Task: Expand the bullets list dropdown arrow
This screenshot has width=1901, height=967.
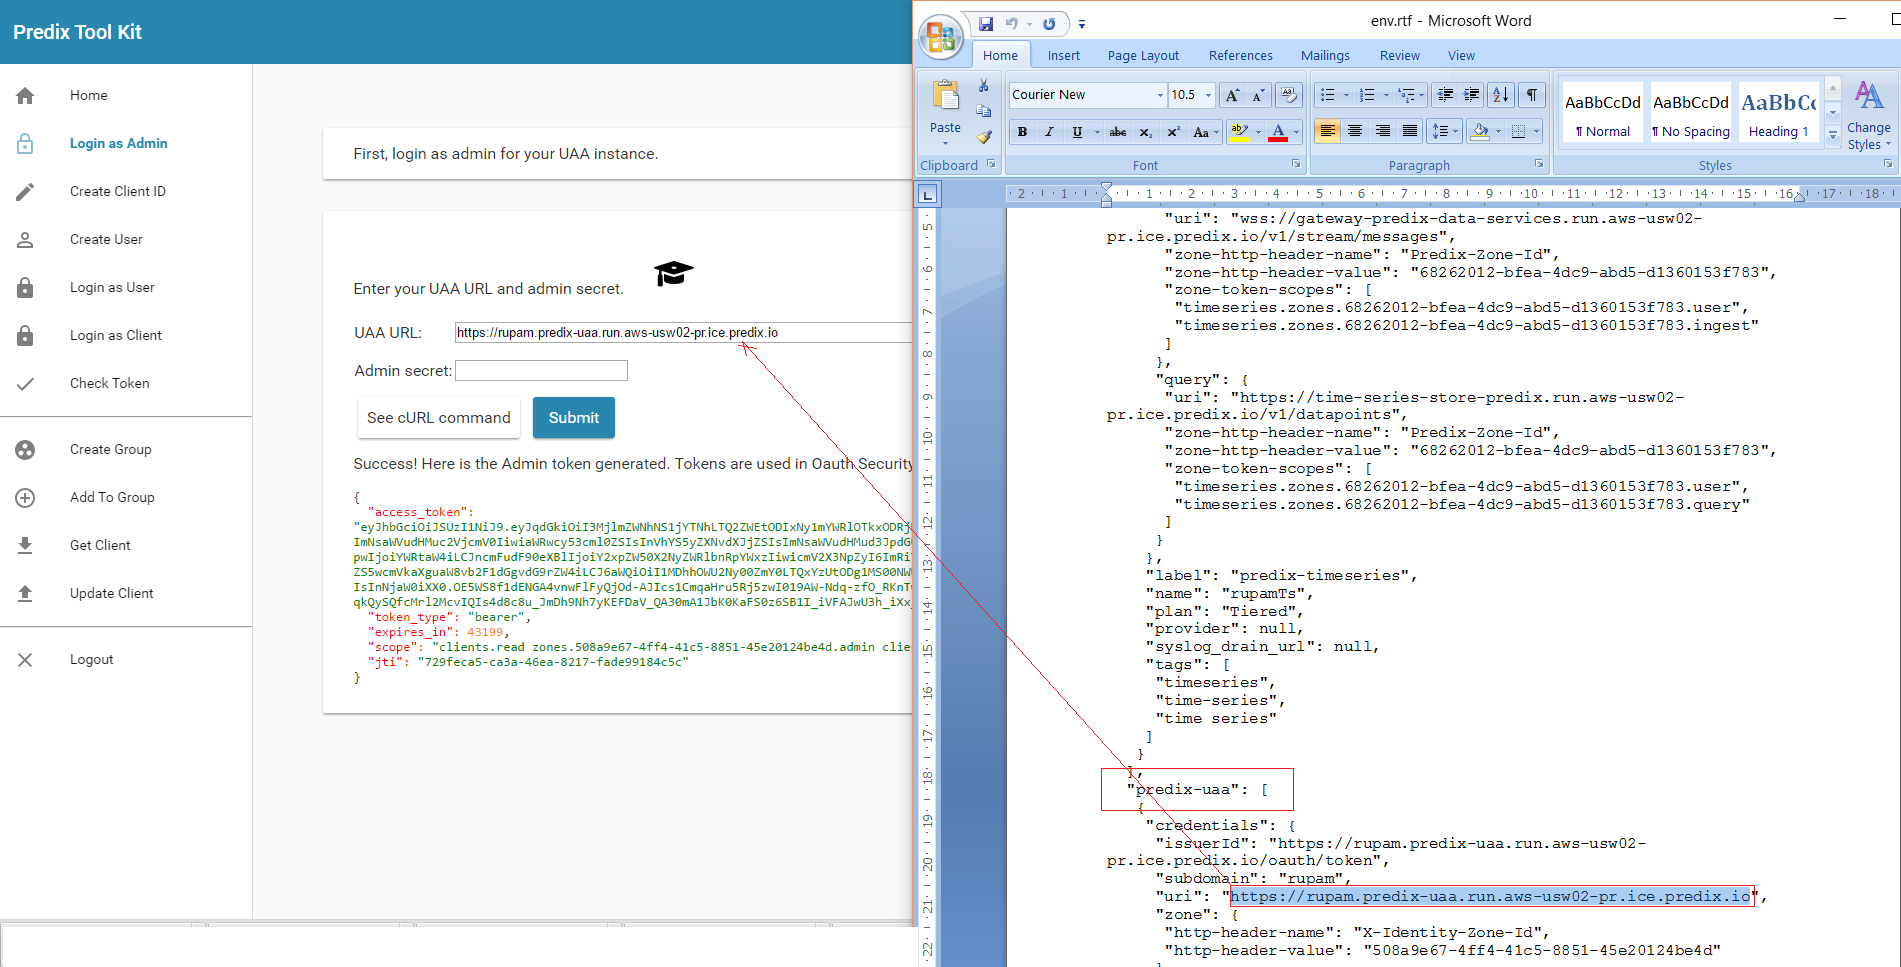Action: pyautogui.click(x=1346, y=95)
